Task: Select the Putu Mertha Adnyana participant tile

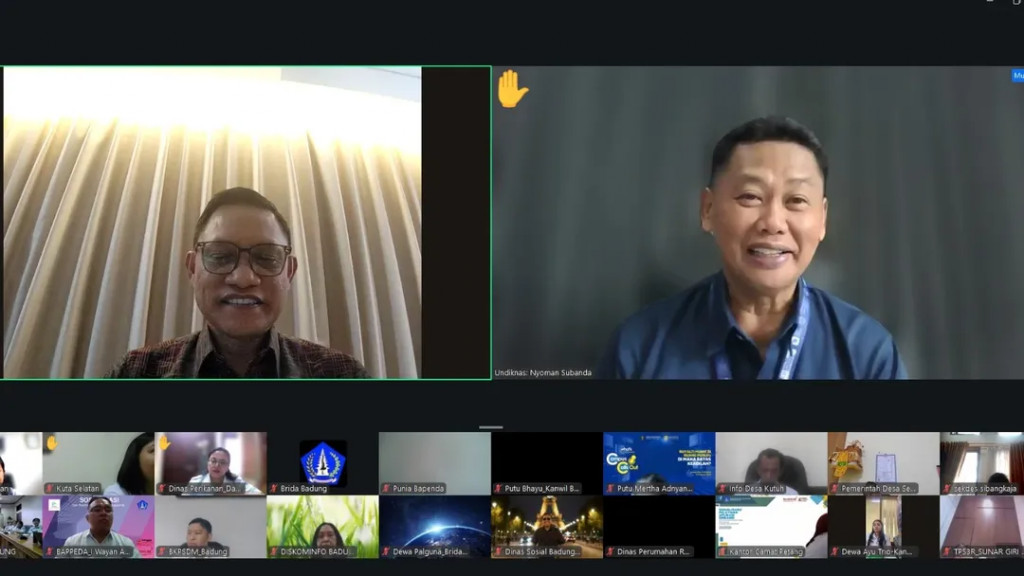Action: [x=658, y=462]
